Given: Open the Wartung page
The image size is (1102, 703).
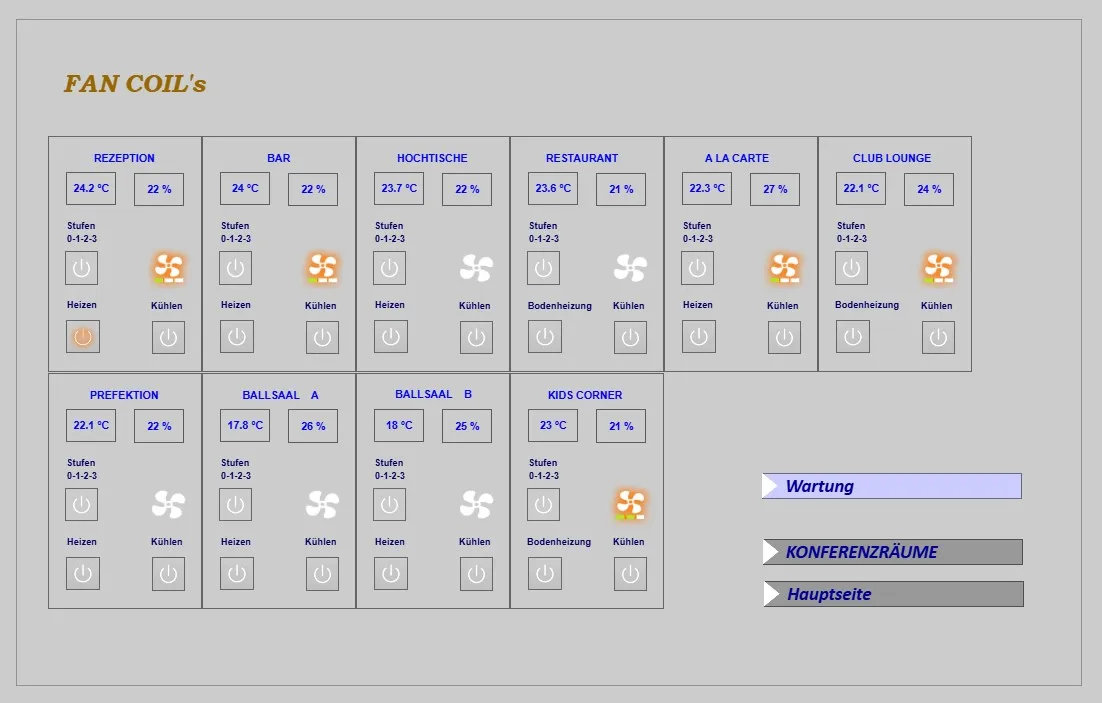Looking at the screenshot, I should pos(891,486).
